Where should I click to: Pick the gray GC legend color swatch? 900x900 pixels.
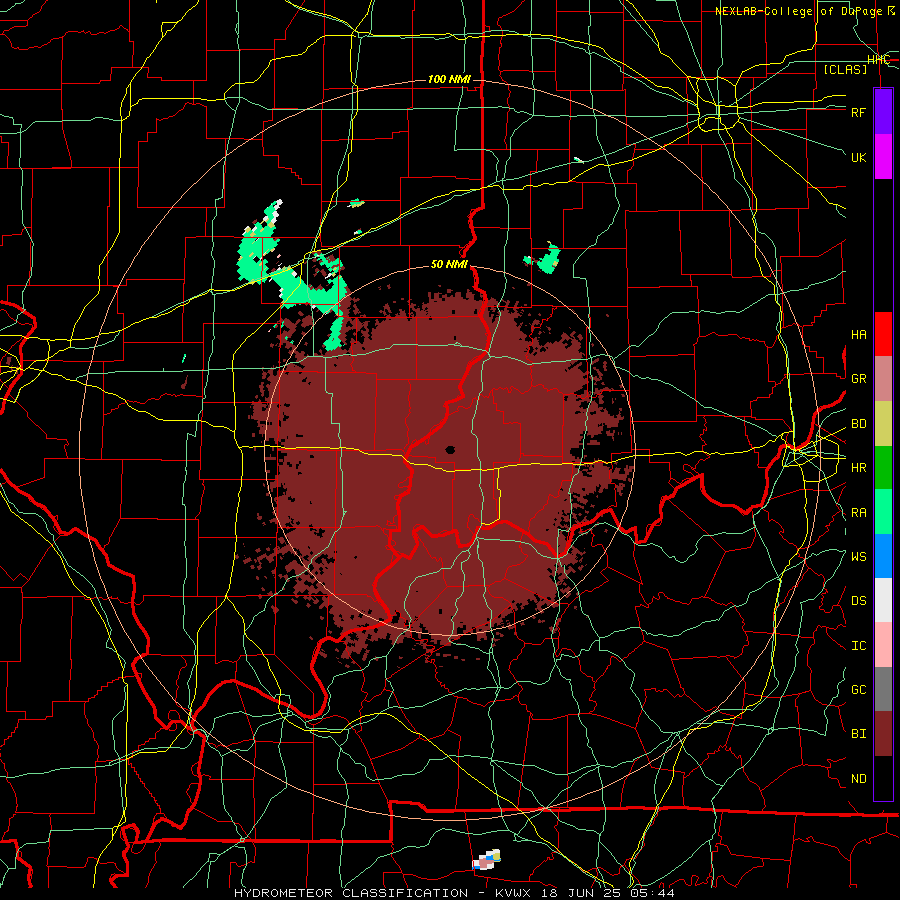[883, 689]
